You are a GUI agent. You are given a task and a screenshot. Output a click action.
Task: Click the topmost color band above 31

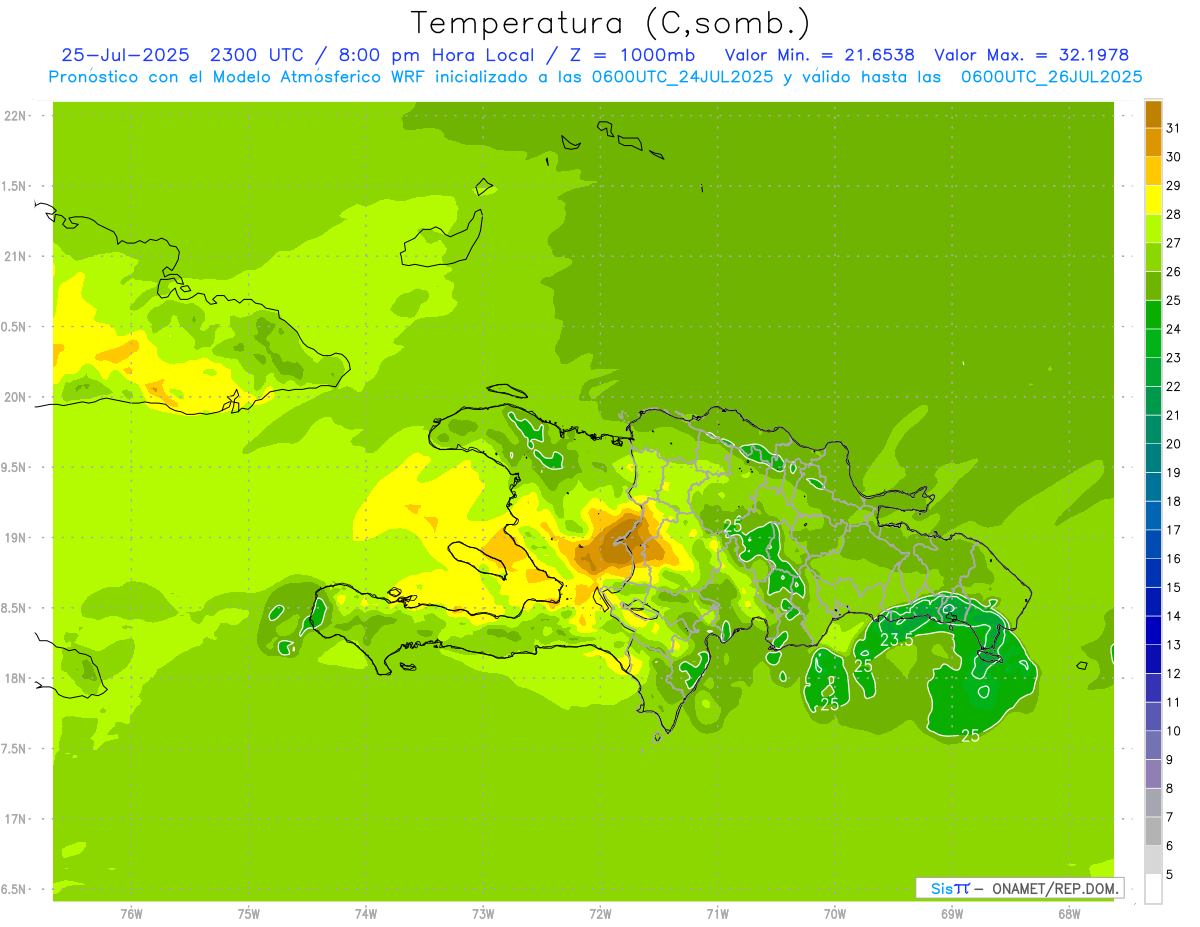(1153, 114)
